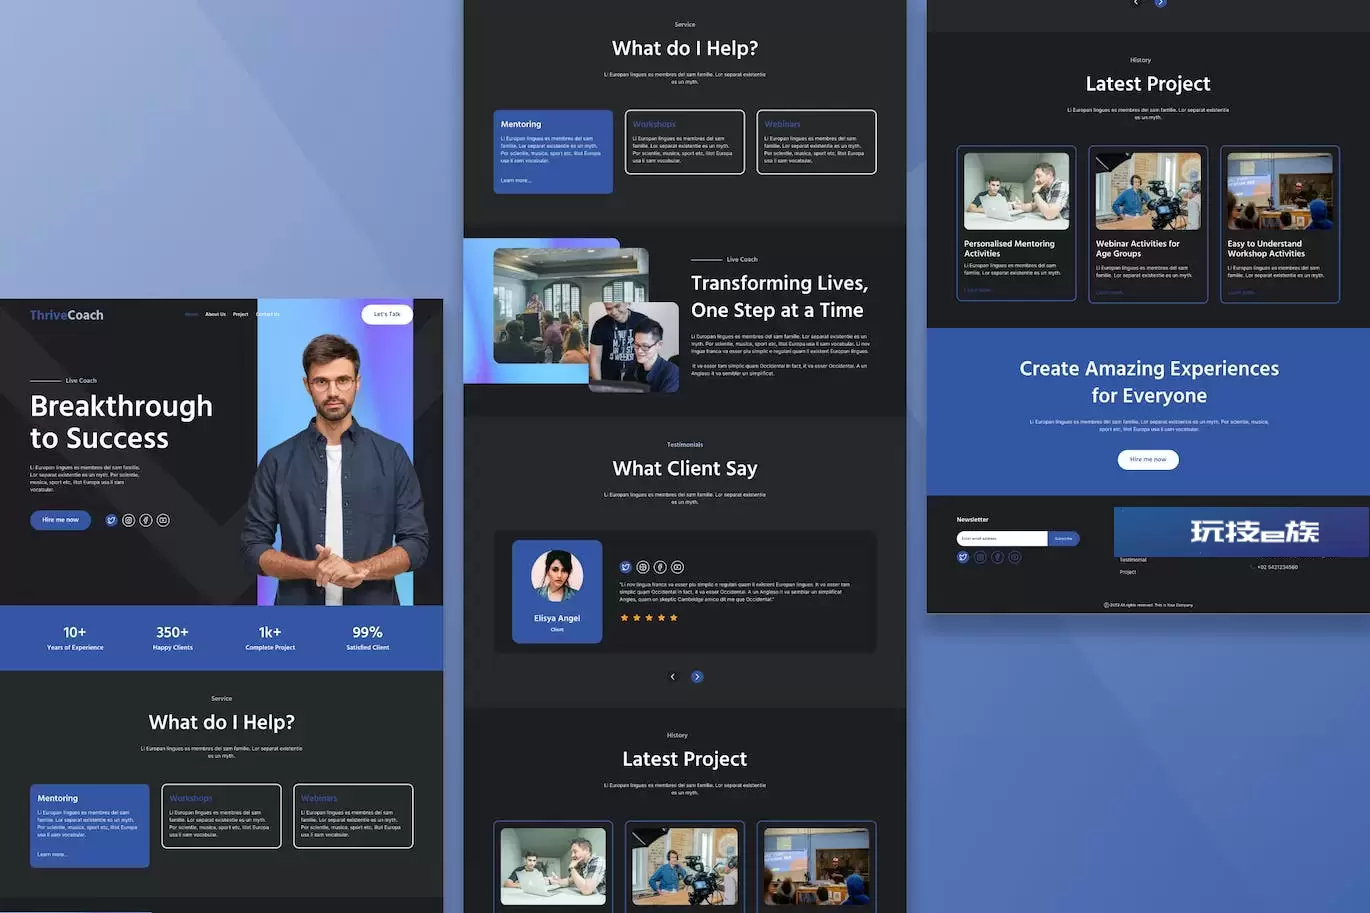This screenshot has height=913, width=1370.
Task: Open the Project nav item in header
Action: tap(240, 314)
